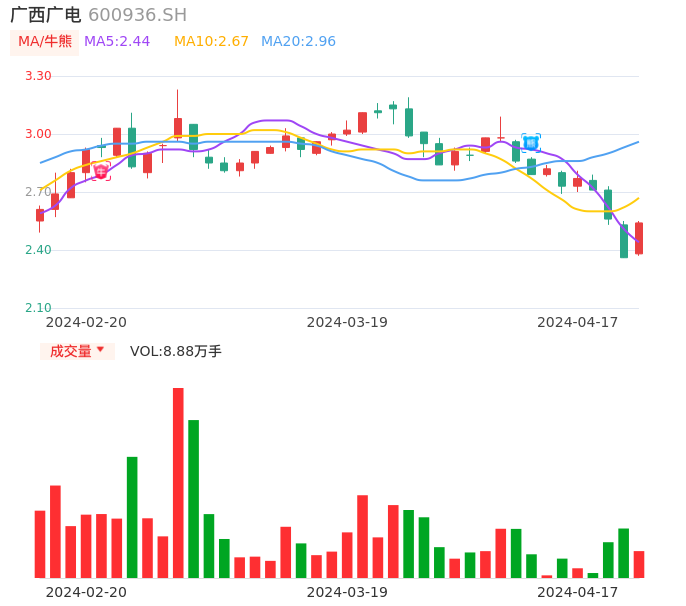The width and height of the screenshot is (686, 606).
Task: Click the VOL:8.88万手 volume readout
Action: click(x=176, y=351)
